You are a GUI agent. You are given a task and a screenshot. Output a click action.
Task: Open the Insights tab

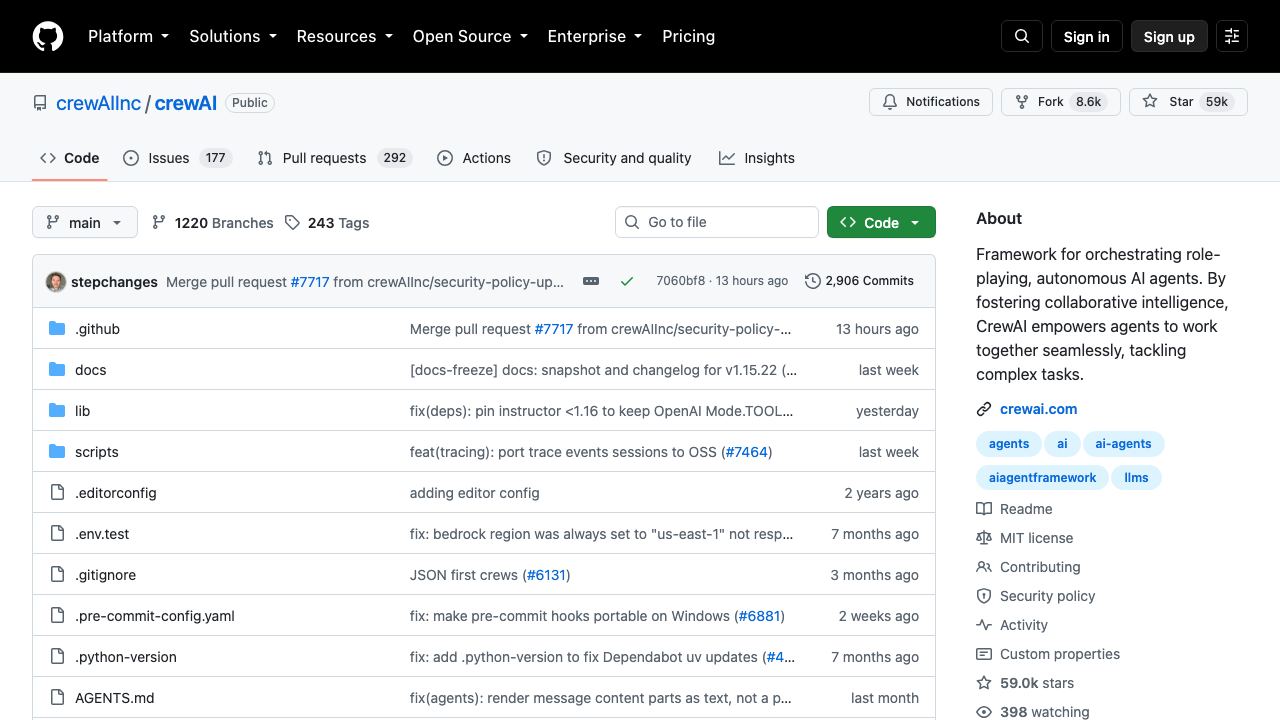pyautogui.click(x=757, y=158)
